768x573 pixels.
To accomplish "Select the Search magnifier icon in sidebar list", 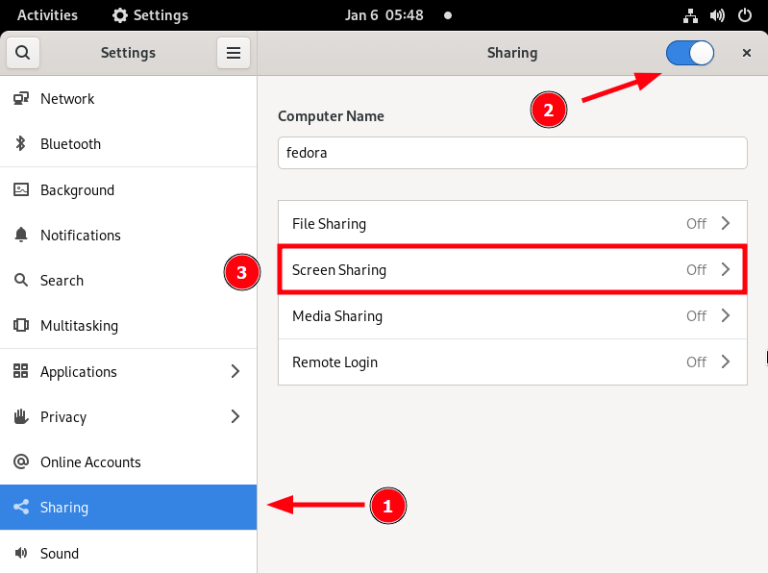I will pyautogui.click(x=21, y=280).
